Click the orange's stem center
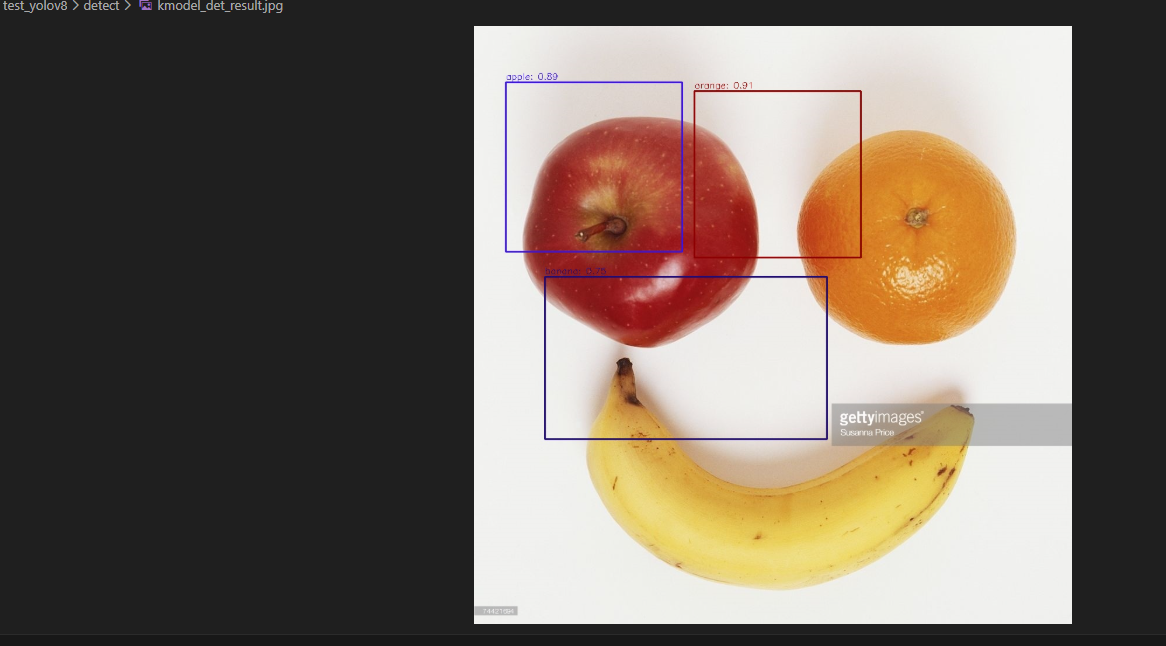 click(916, 217)
